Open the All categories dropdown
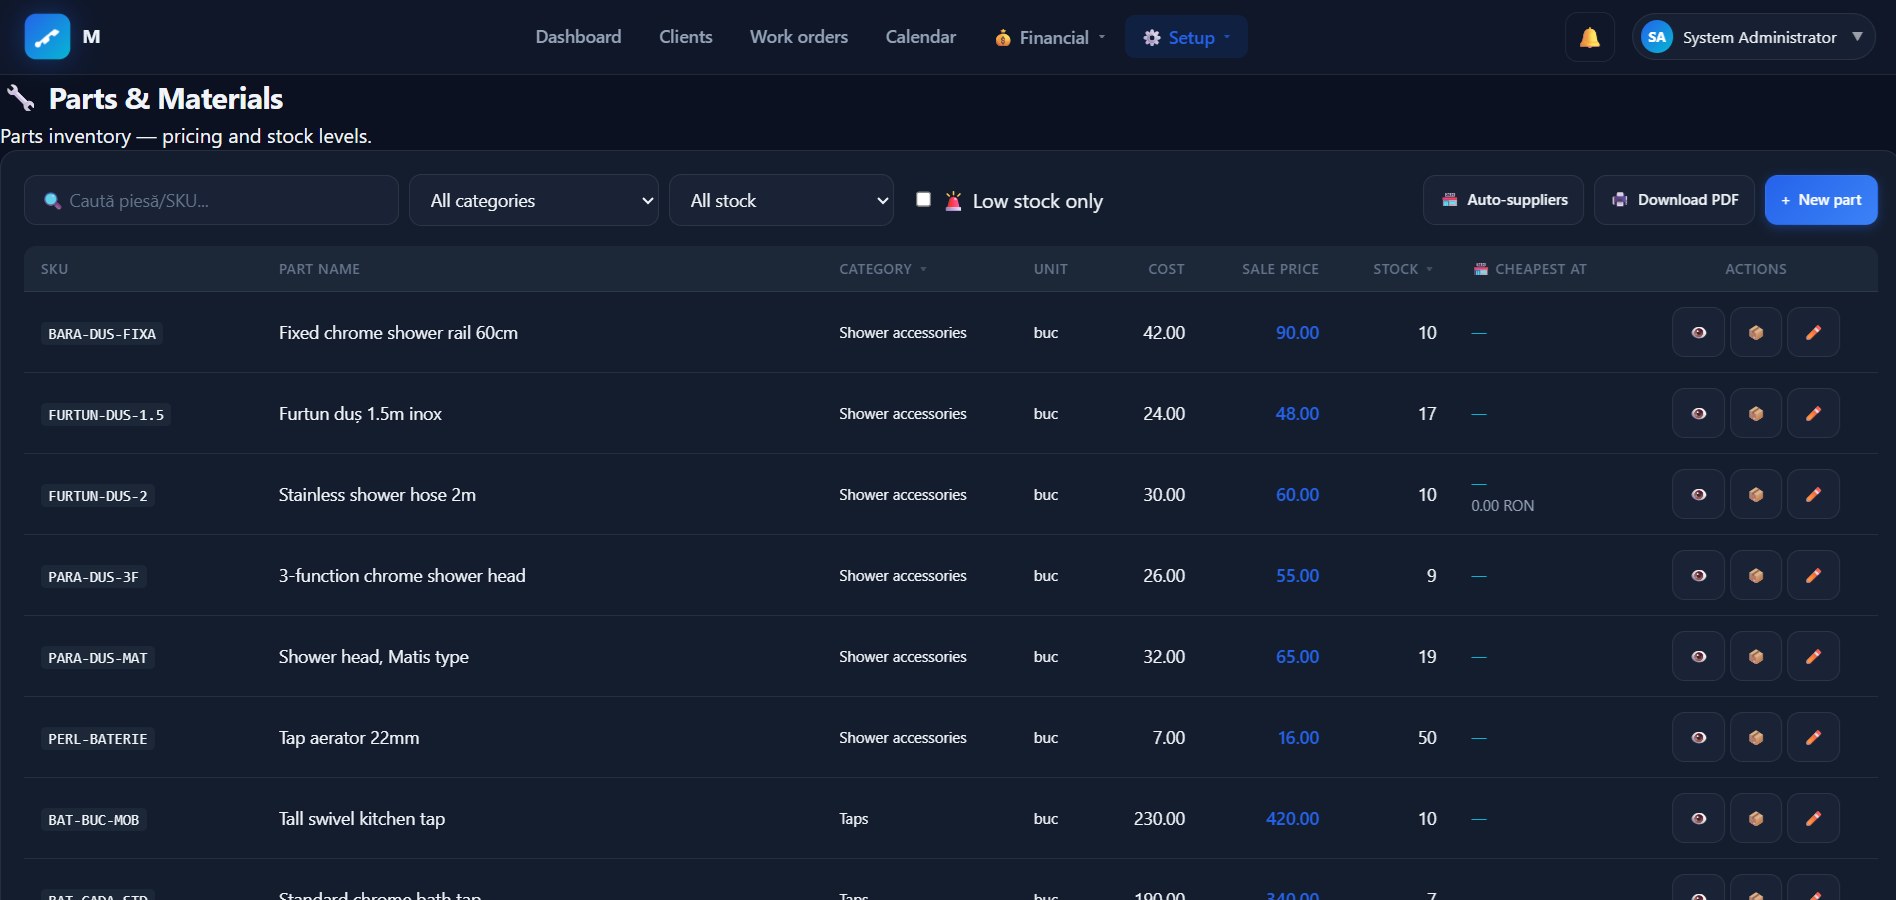Viewport: 1896px width, 900px height. tap(533, 200)
